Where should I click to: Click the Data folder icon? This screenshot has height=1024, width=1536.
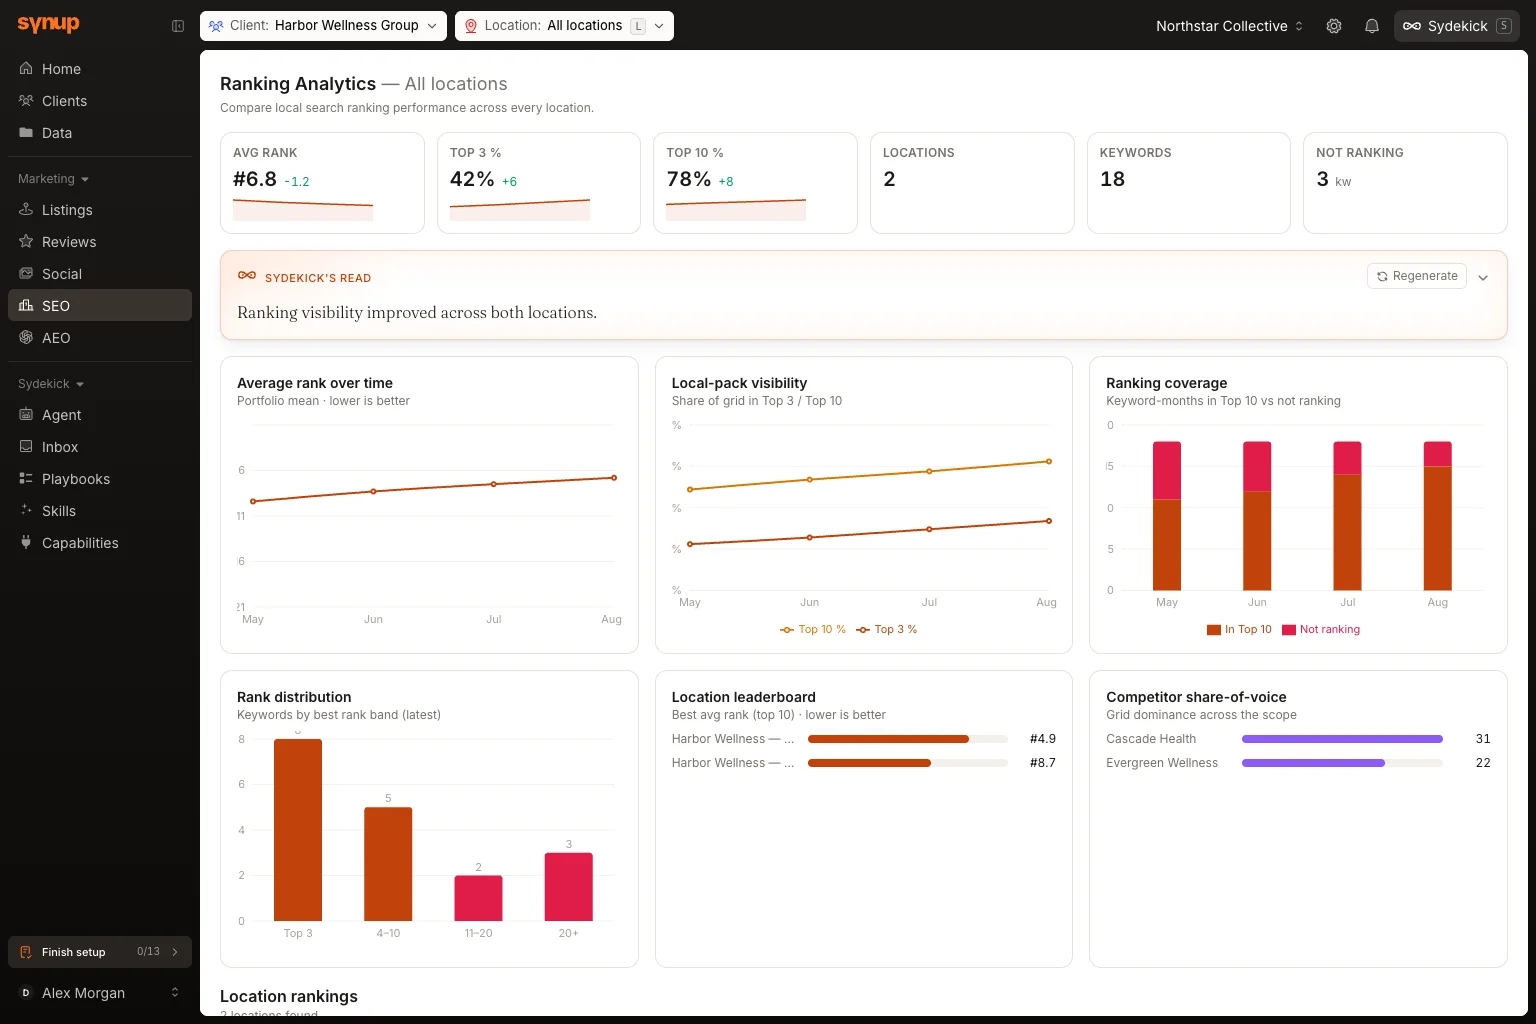coord(26,133)
